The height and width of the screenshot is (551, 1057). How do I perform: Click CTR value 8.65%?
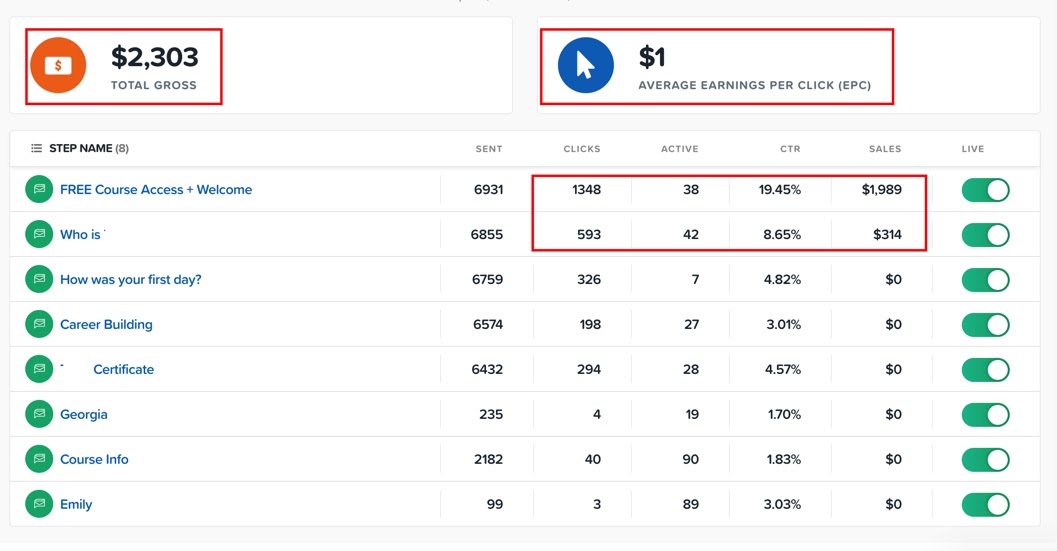click(x=782, y=235)
